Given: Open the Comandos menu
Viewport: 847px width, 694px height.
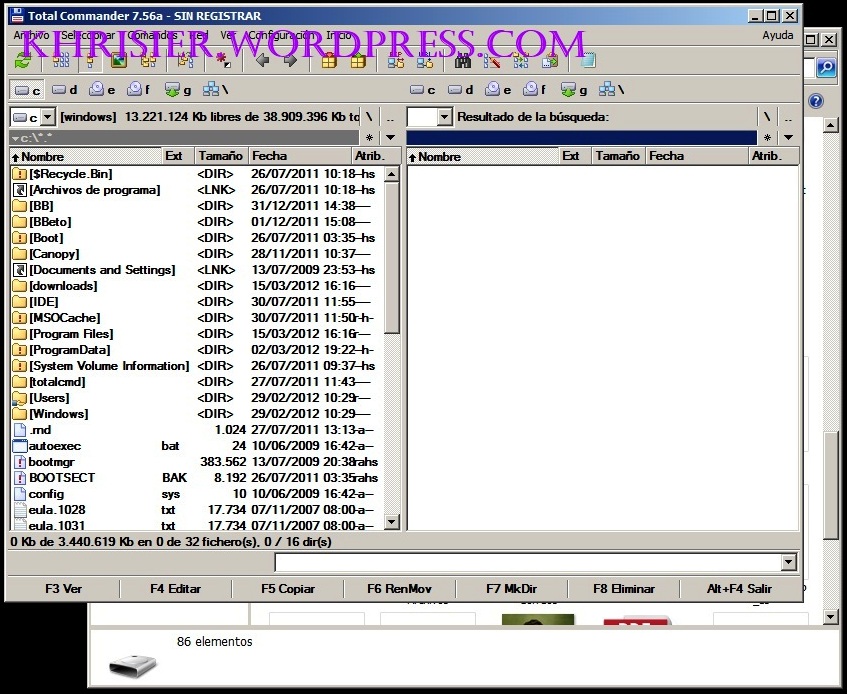Looking at the screenshot, I should pos(152,36).
